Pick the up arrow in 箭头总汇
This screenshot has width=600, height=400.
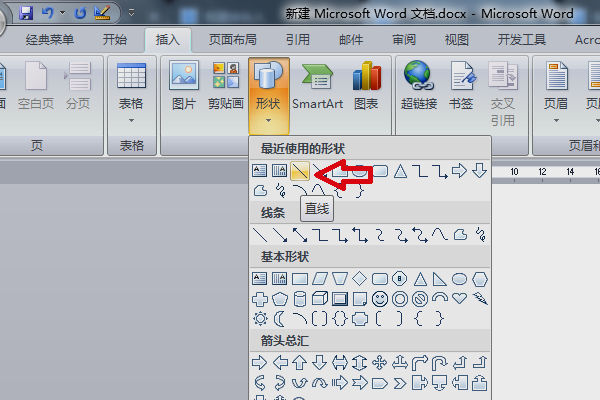(300, 362)
